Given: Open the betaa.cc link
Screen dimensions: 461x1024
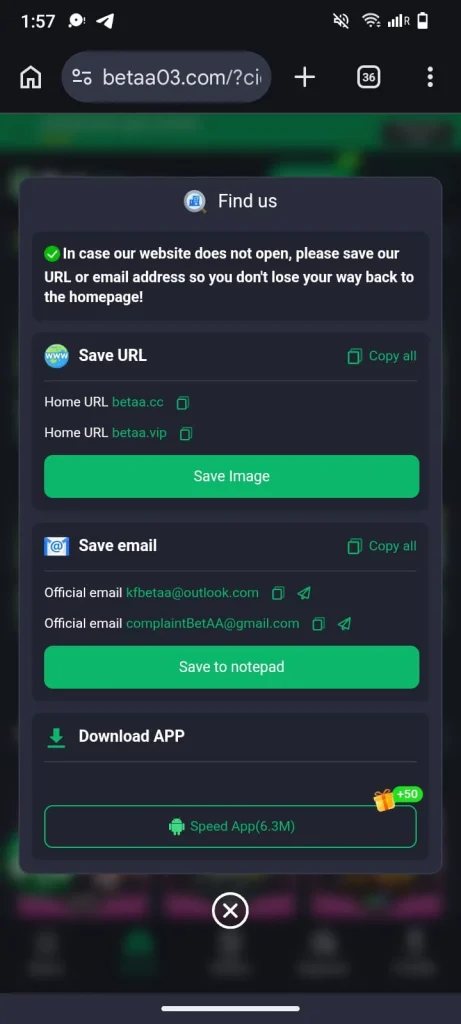Looking at the screenshot, I should coord(138,402).
